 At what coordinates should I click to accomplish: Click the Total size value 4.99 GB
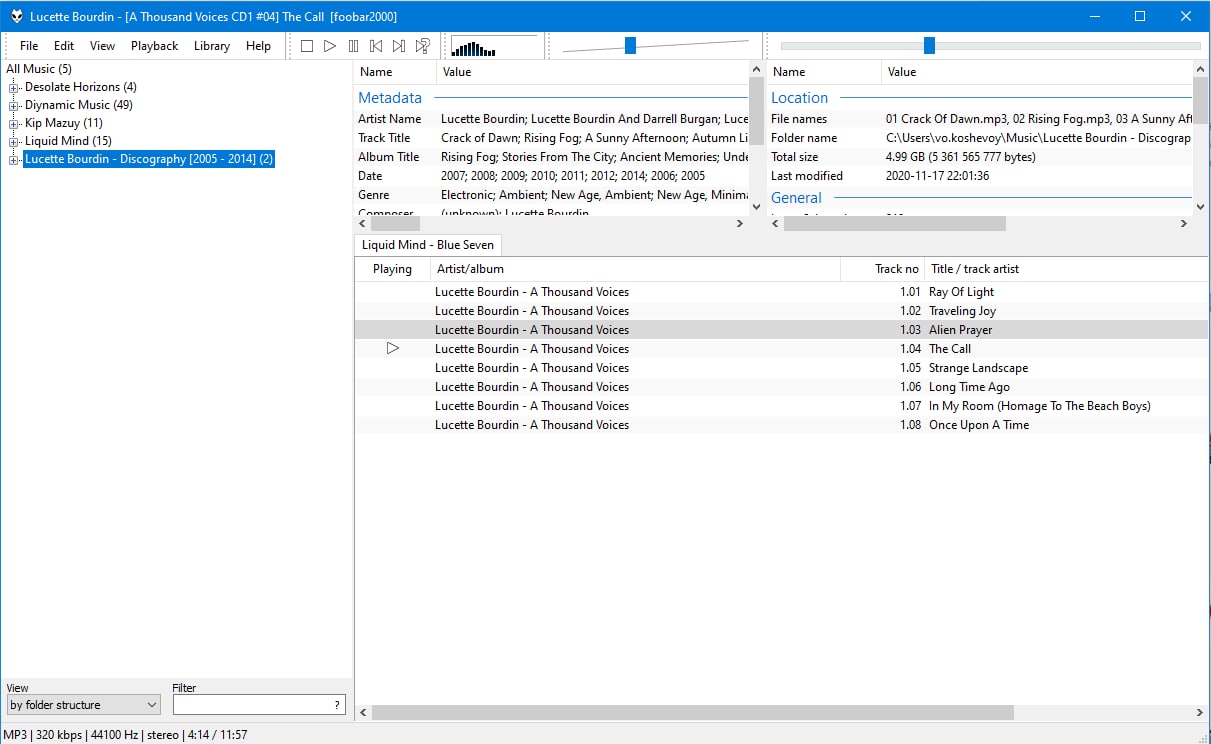point(961,157)
